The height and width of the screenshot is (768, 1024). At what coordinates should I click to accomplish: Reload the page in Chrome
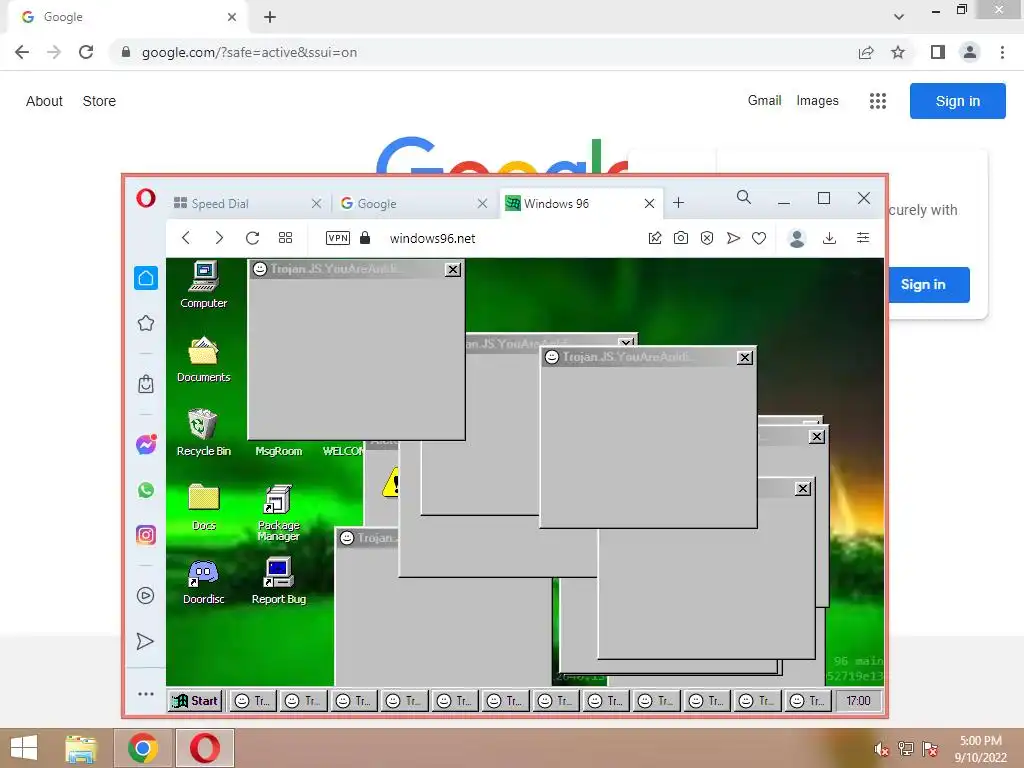(86, 52)
